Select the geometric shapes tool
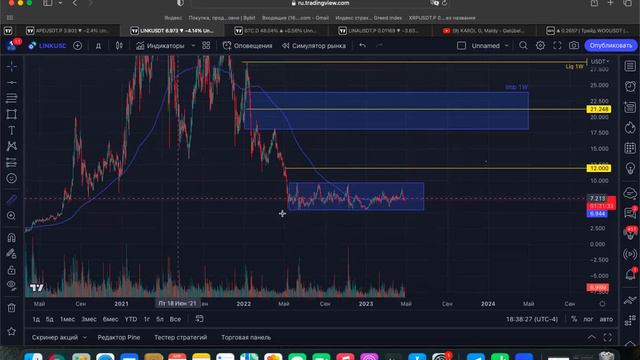This screenshot has width=640, height=360. point(11,114)
